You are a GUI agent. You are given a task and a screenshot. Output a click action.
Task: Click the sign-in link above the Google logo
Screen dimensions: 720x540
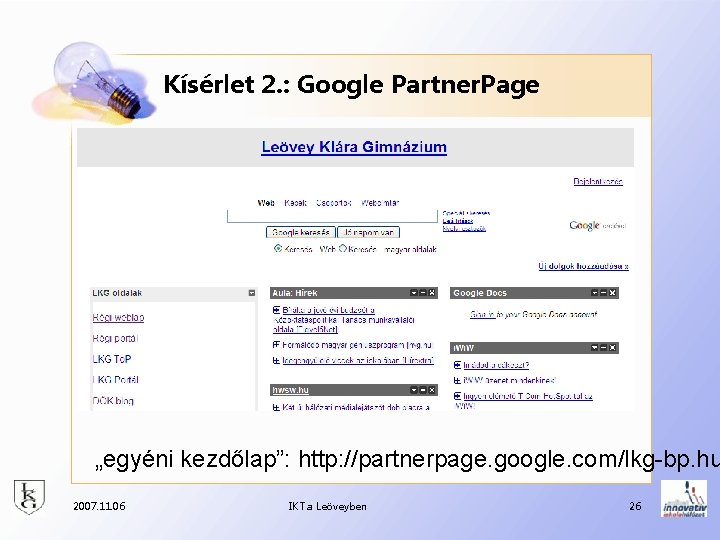point(597,181)
